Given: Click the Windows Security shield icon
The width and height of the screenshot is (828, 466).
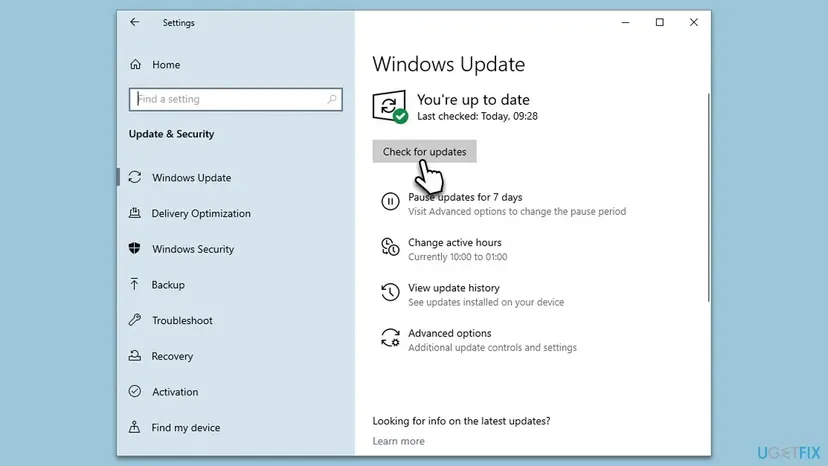Looking at the screenshot, I should click(x=135, y=248).
